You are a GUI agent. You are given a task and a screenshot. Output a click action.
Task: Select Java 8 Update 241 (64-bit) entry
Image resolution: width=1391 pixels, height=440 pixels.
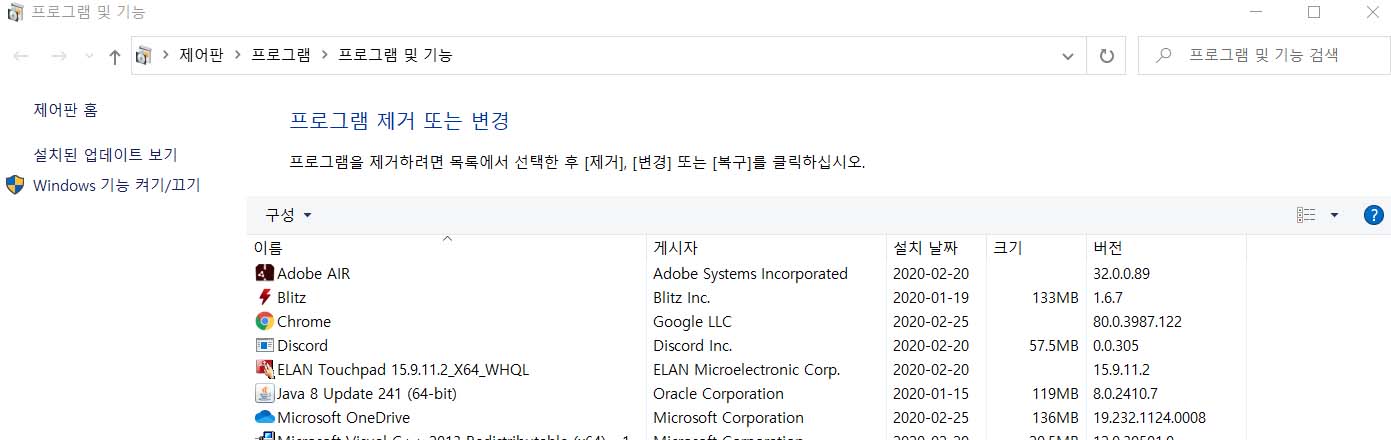367,393
